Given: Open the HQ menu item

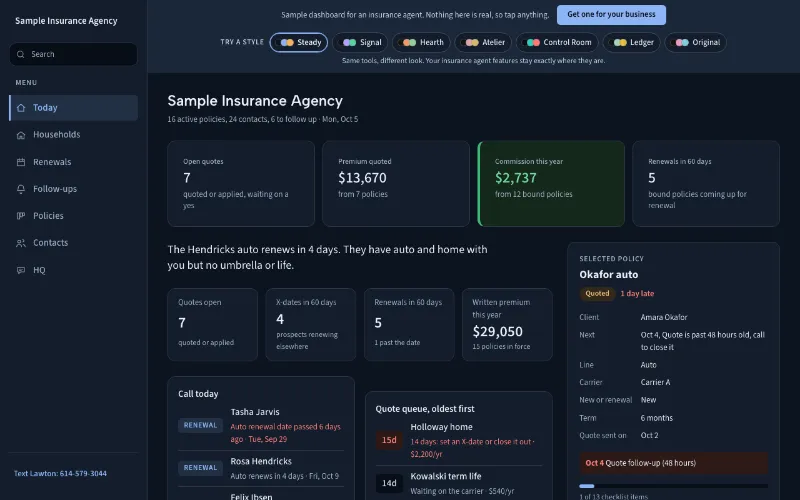Looking at the screenshot, I should click(73, 270).
